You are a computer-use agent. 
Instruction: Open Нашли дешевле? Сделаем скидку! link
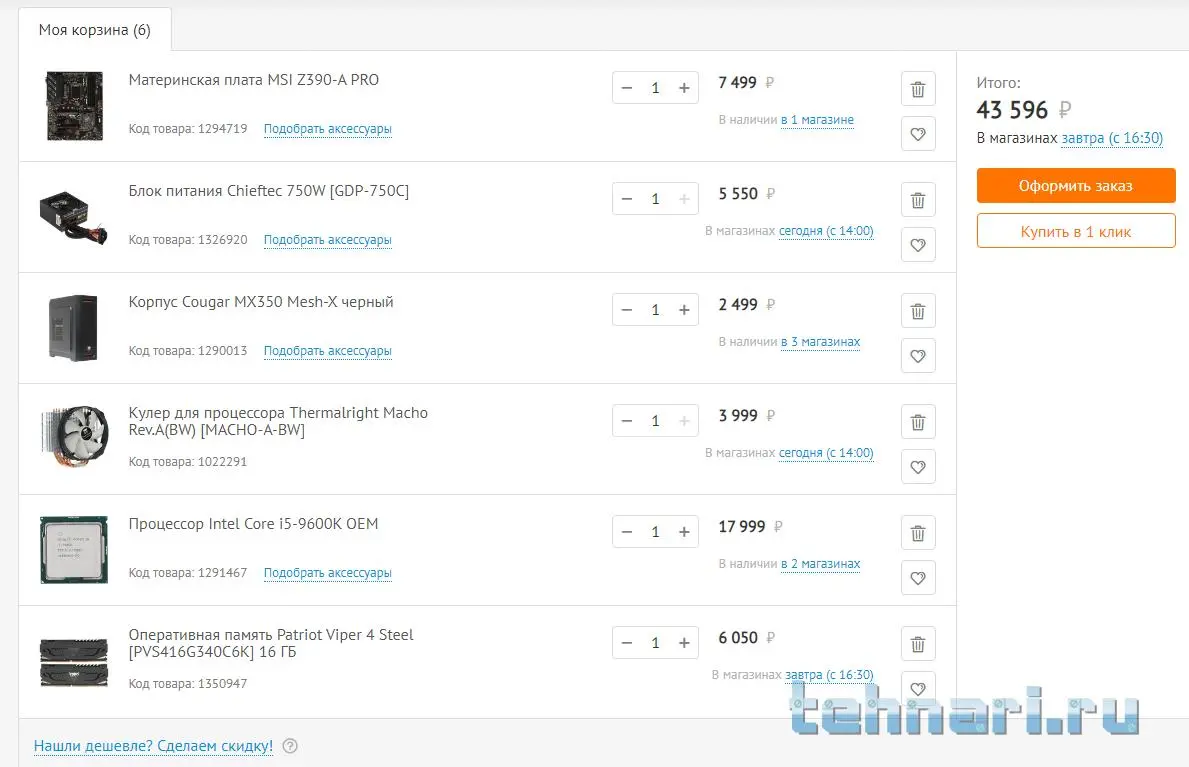coord(153,747)
